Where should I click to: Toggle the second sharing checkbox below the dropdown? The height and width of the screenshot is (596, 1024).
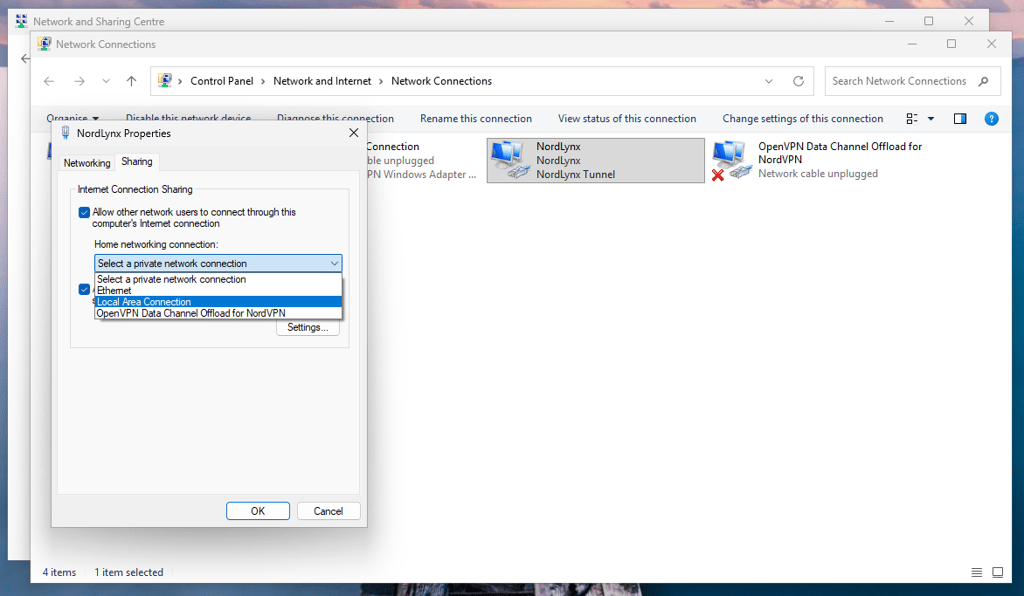point(84,289)
